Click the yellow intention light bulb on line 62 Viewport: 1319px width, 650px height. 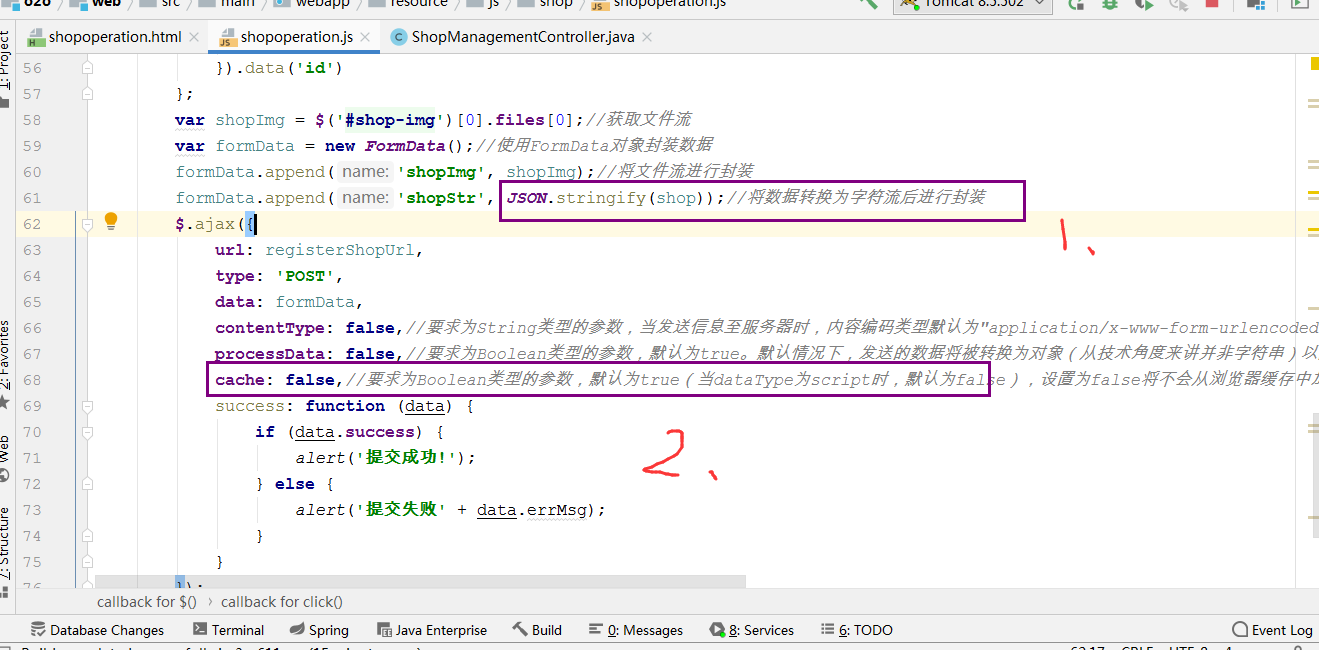point(111,222)
